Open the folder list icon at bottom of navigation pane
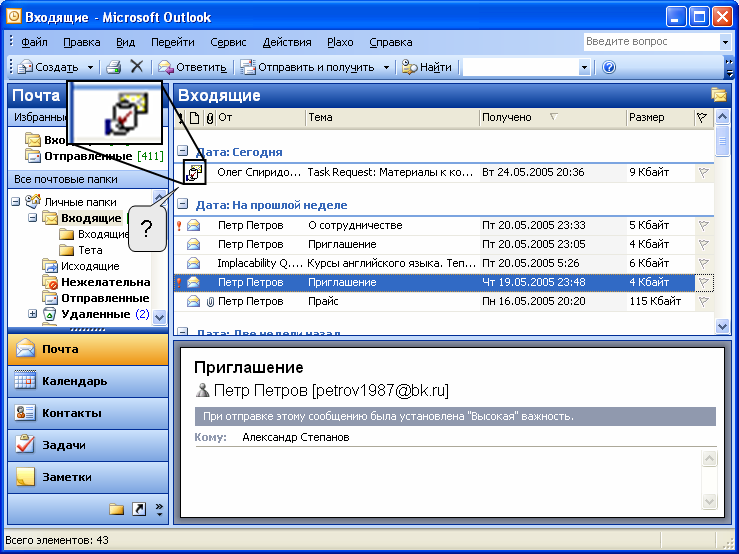 tap(116, 509)
